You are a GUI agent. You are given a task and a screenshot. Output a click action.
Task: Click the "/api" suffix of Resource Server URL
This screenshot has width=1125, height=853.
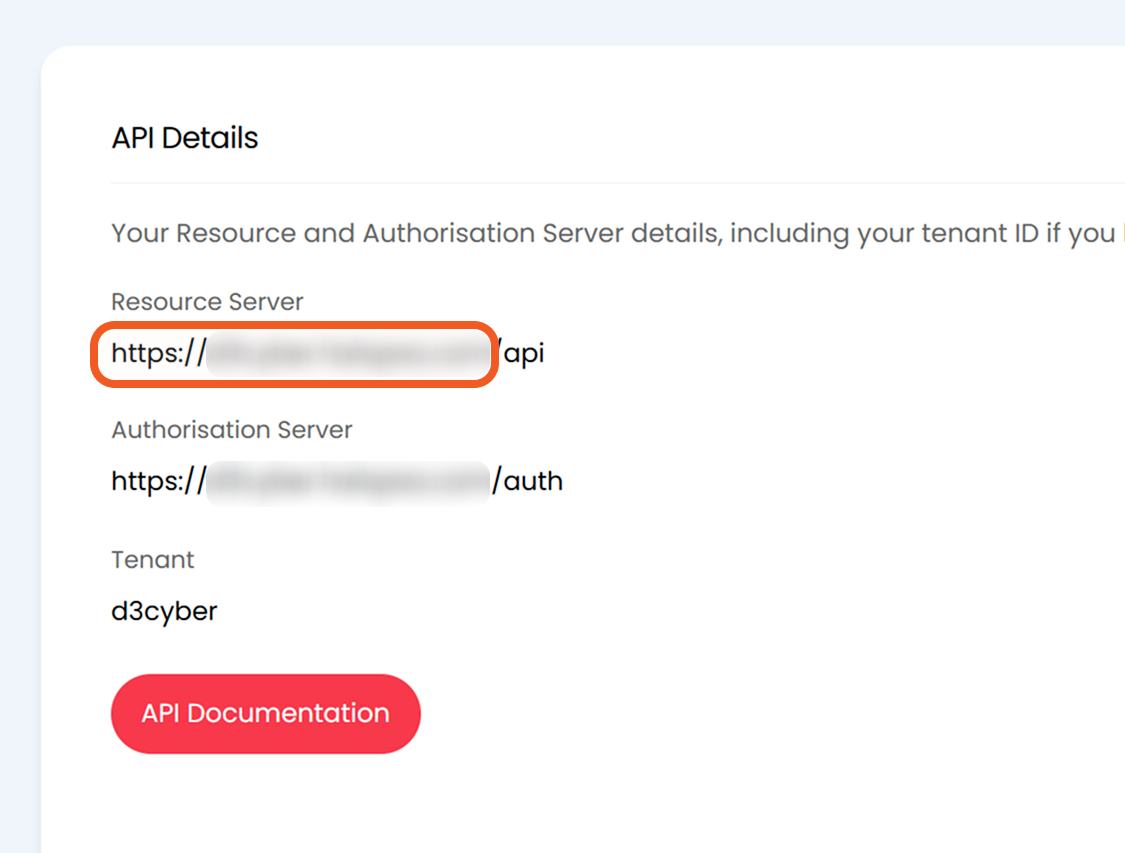[522, 353]
